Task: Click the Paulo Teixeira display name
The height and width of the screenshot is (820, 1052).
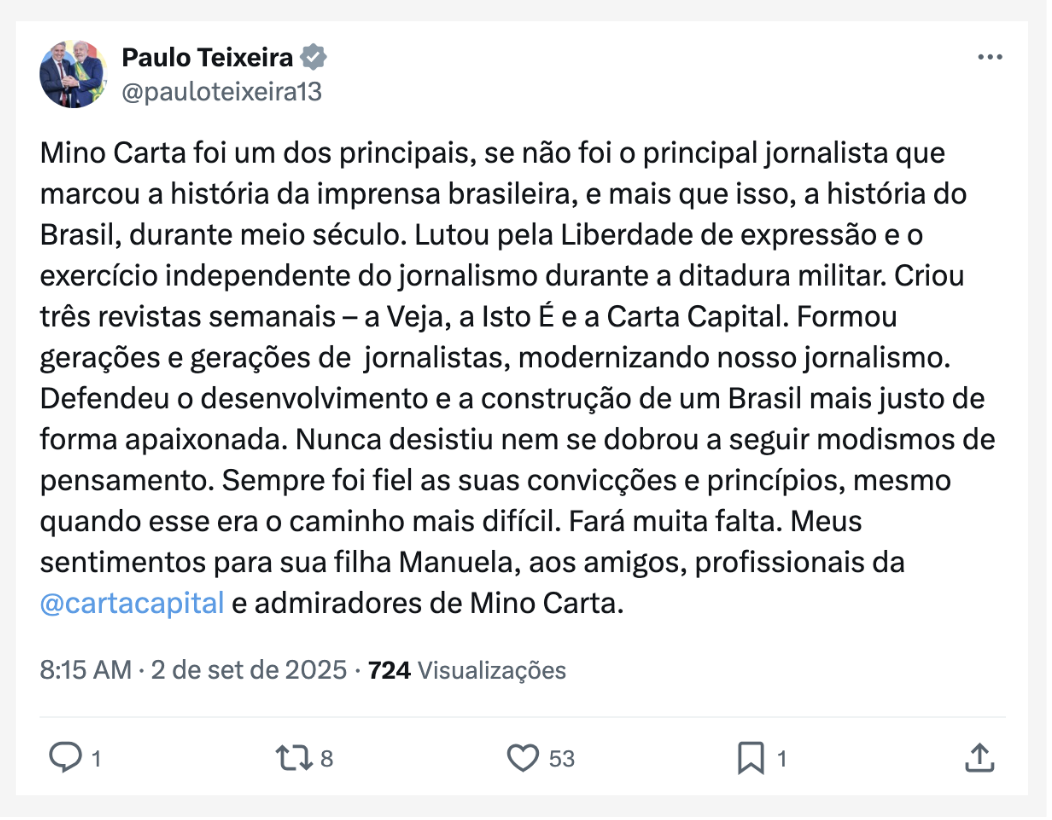Action: pos(209,57)
